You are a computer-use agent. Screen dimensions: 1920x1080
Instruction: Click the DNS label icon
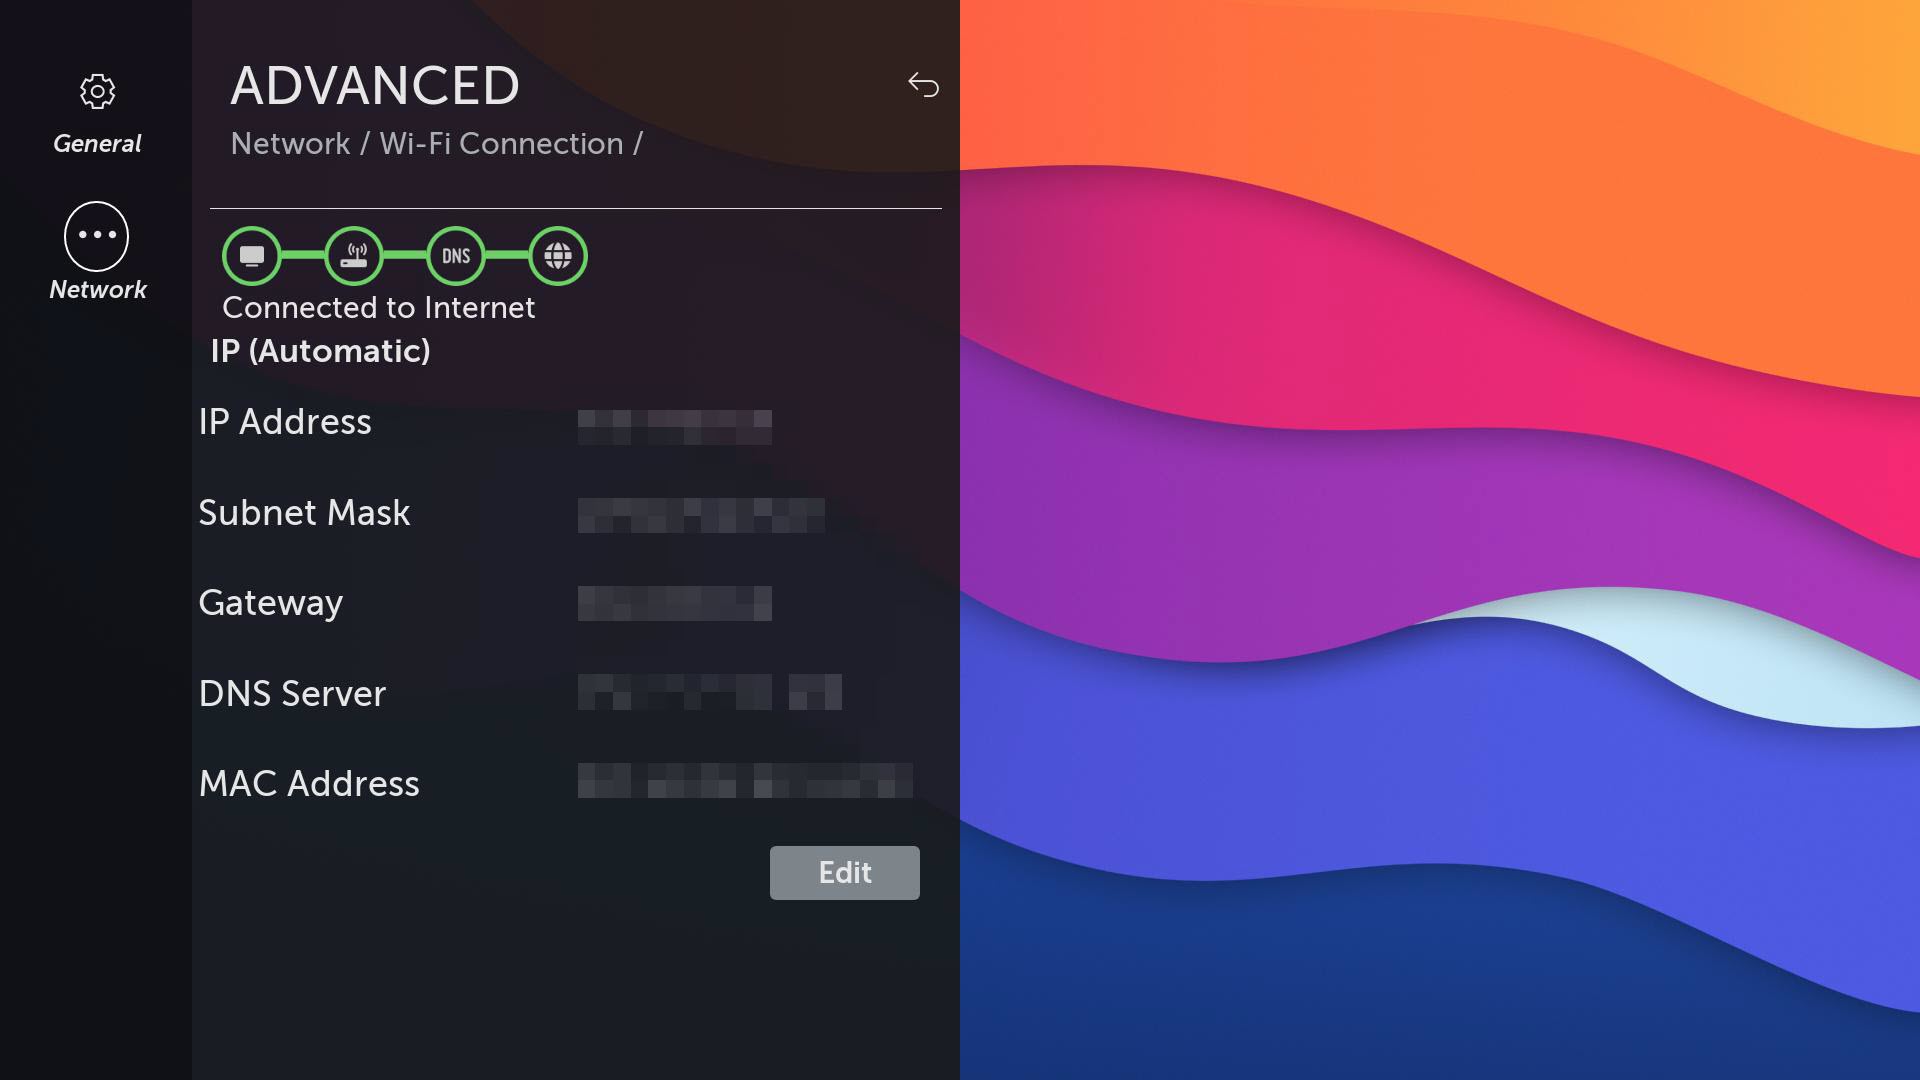(x=455, y=255)
